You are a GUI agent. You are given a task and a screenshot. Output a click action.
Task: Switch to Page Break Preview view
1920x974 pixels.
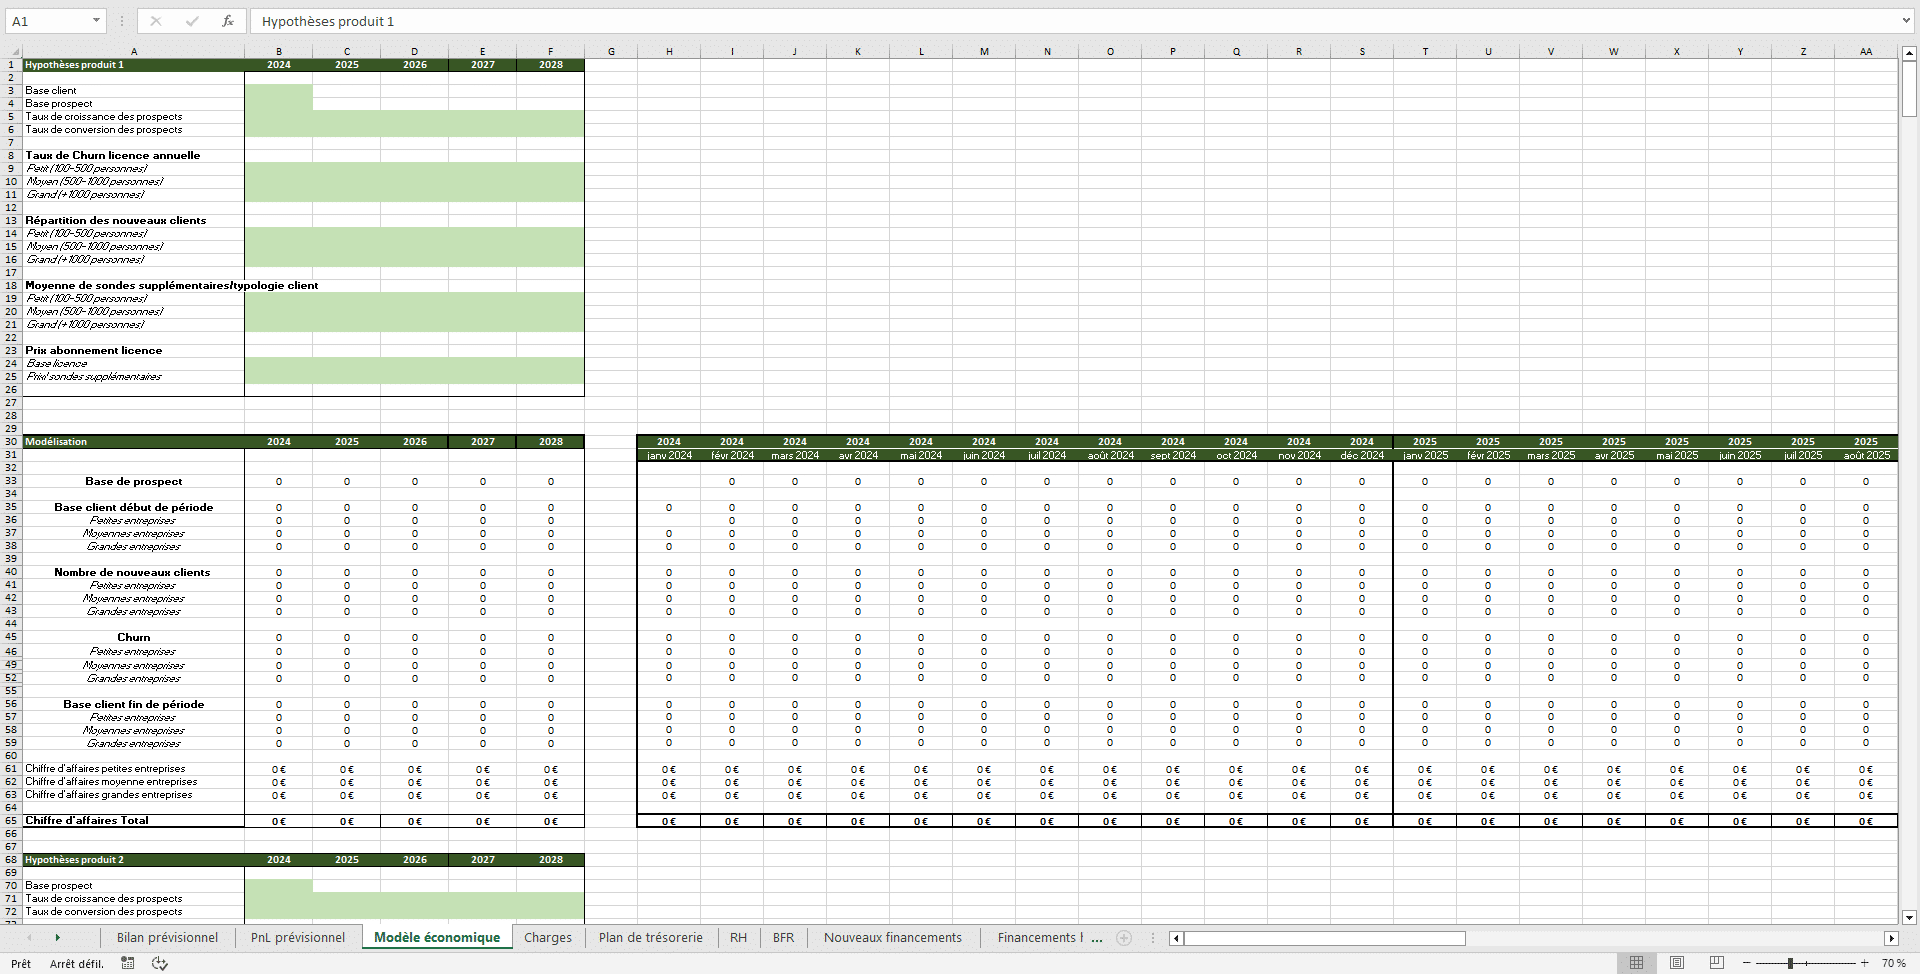[1717, 963]
